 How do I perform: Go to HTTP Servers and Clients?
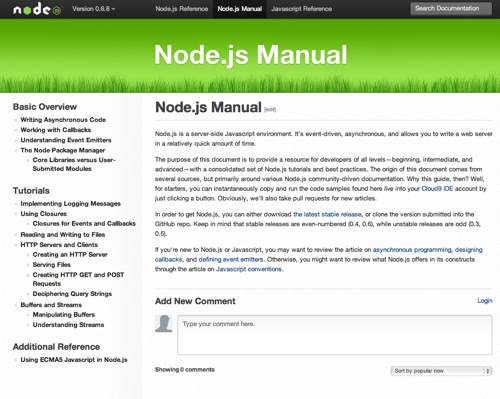coord(59,245)
